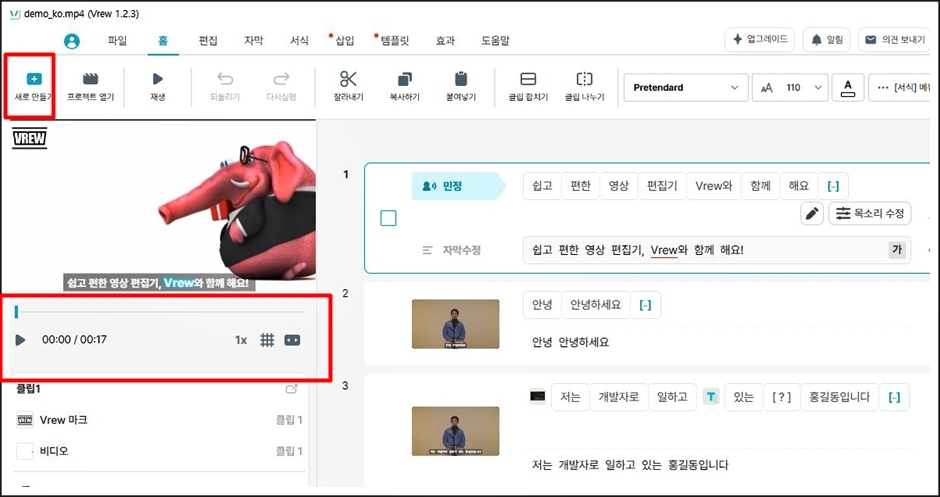Click the 새로 만들기 new project icon
Screen dimensions: 940x497
point(34,79)
